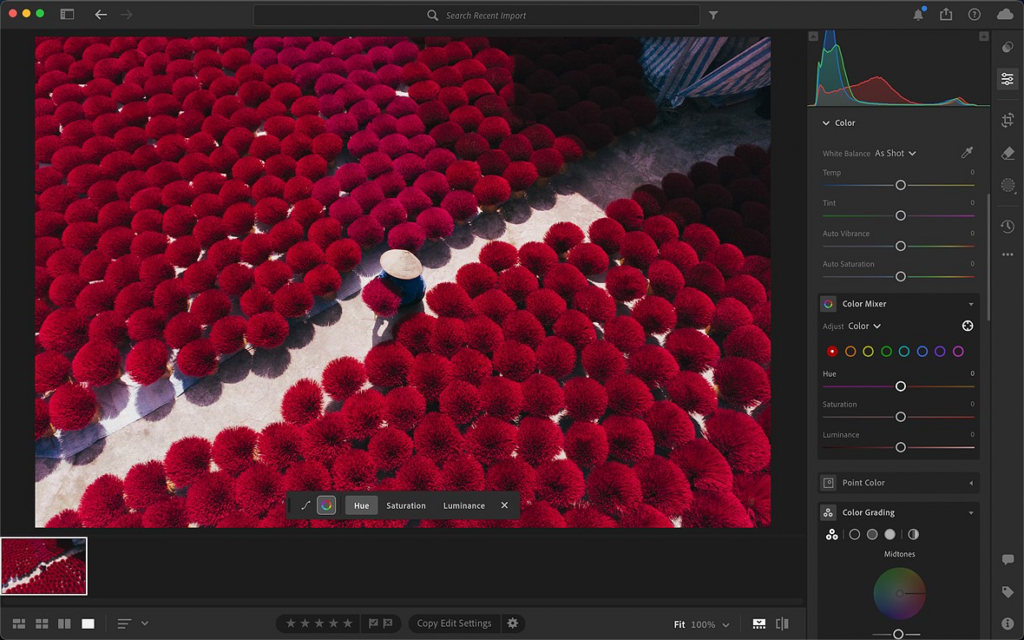Open the filter funnel icon
Viewport: 1024px width, 640px height.
[713, 15]
